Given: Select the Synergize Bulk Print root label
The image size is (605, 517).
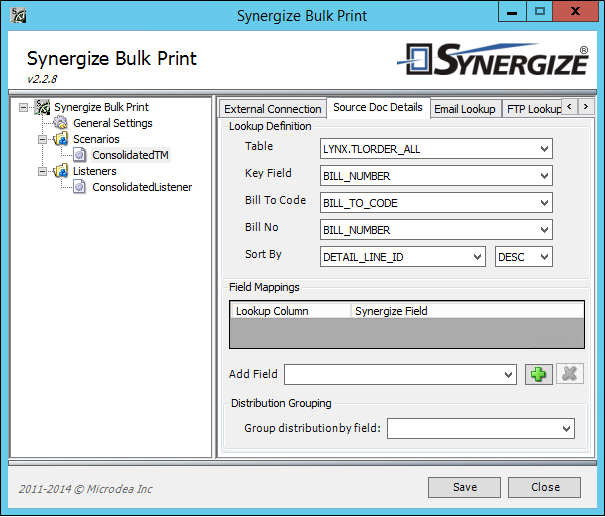Looking at the screenshot, I should [x=101, y=107].
